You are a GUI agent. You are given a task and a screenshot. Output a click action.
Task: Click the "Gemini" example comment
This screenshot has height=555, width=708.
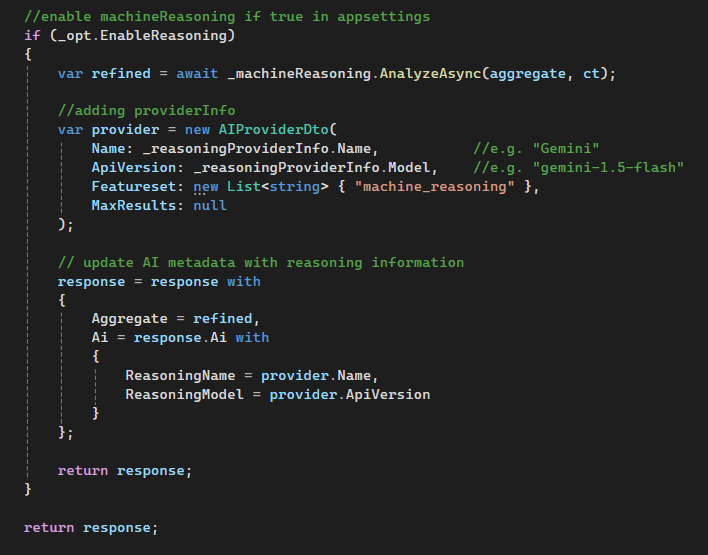[x=536, y=148]
